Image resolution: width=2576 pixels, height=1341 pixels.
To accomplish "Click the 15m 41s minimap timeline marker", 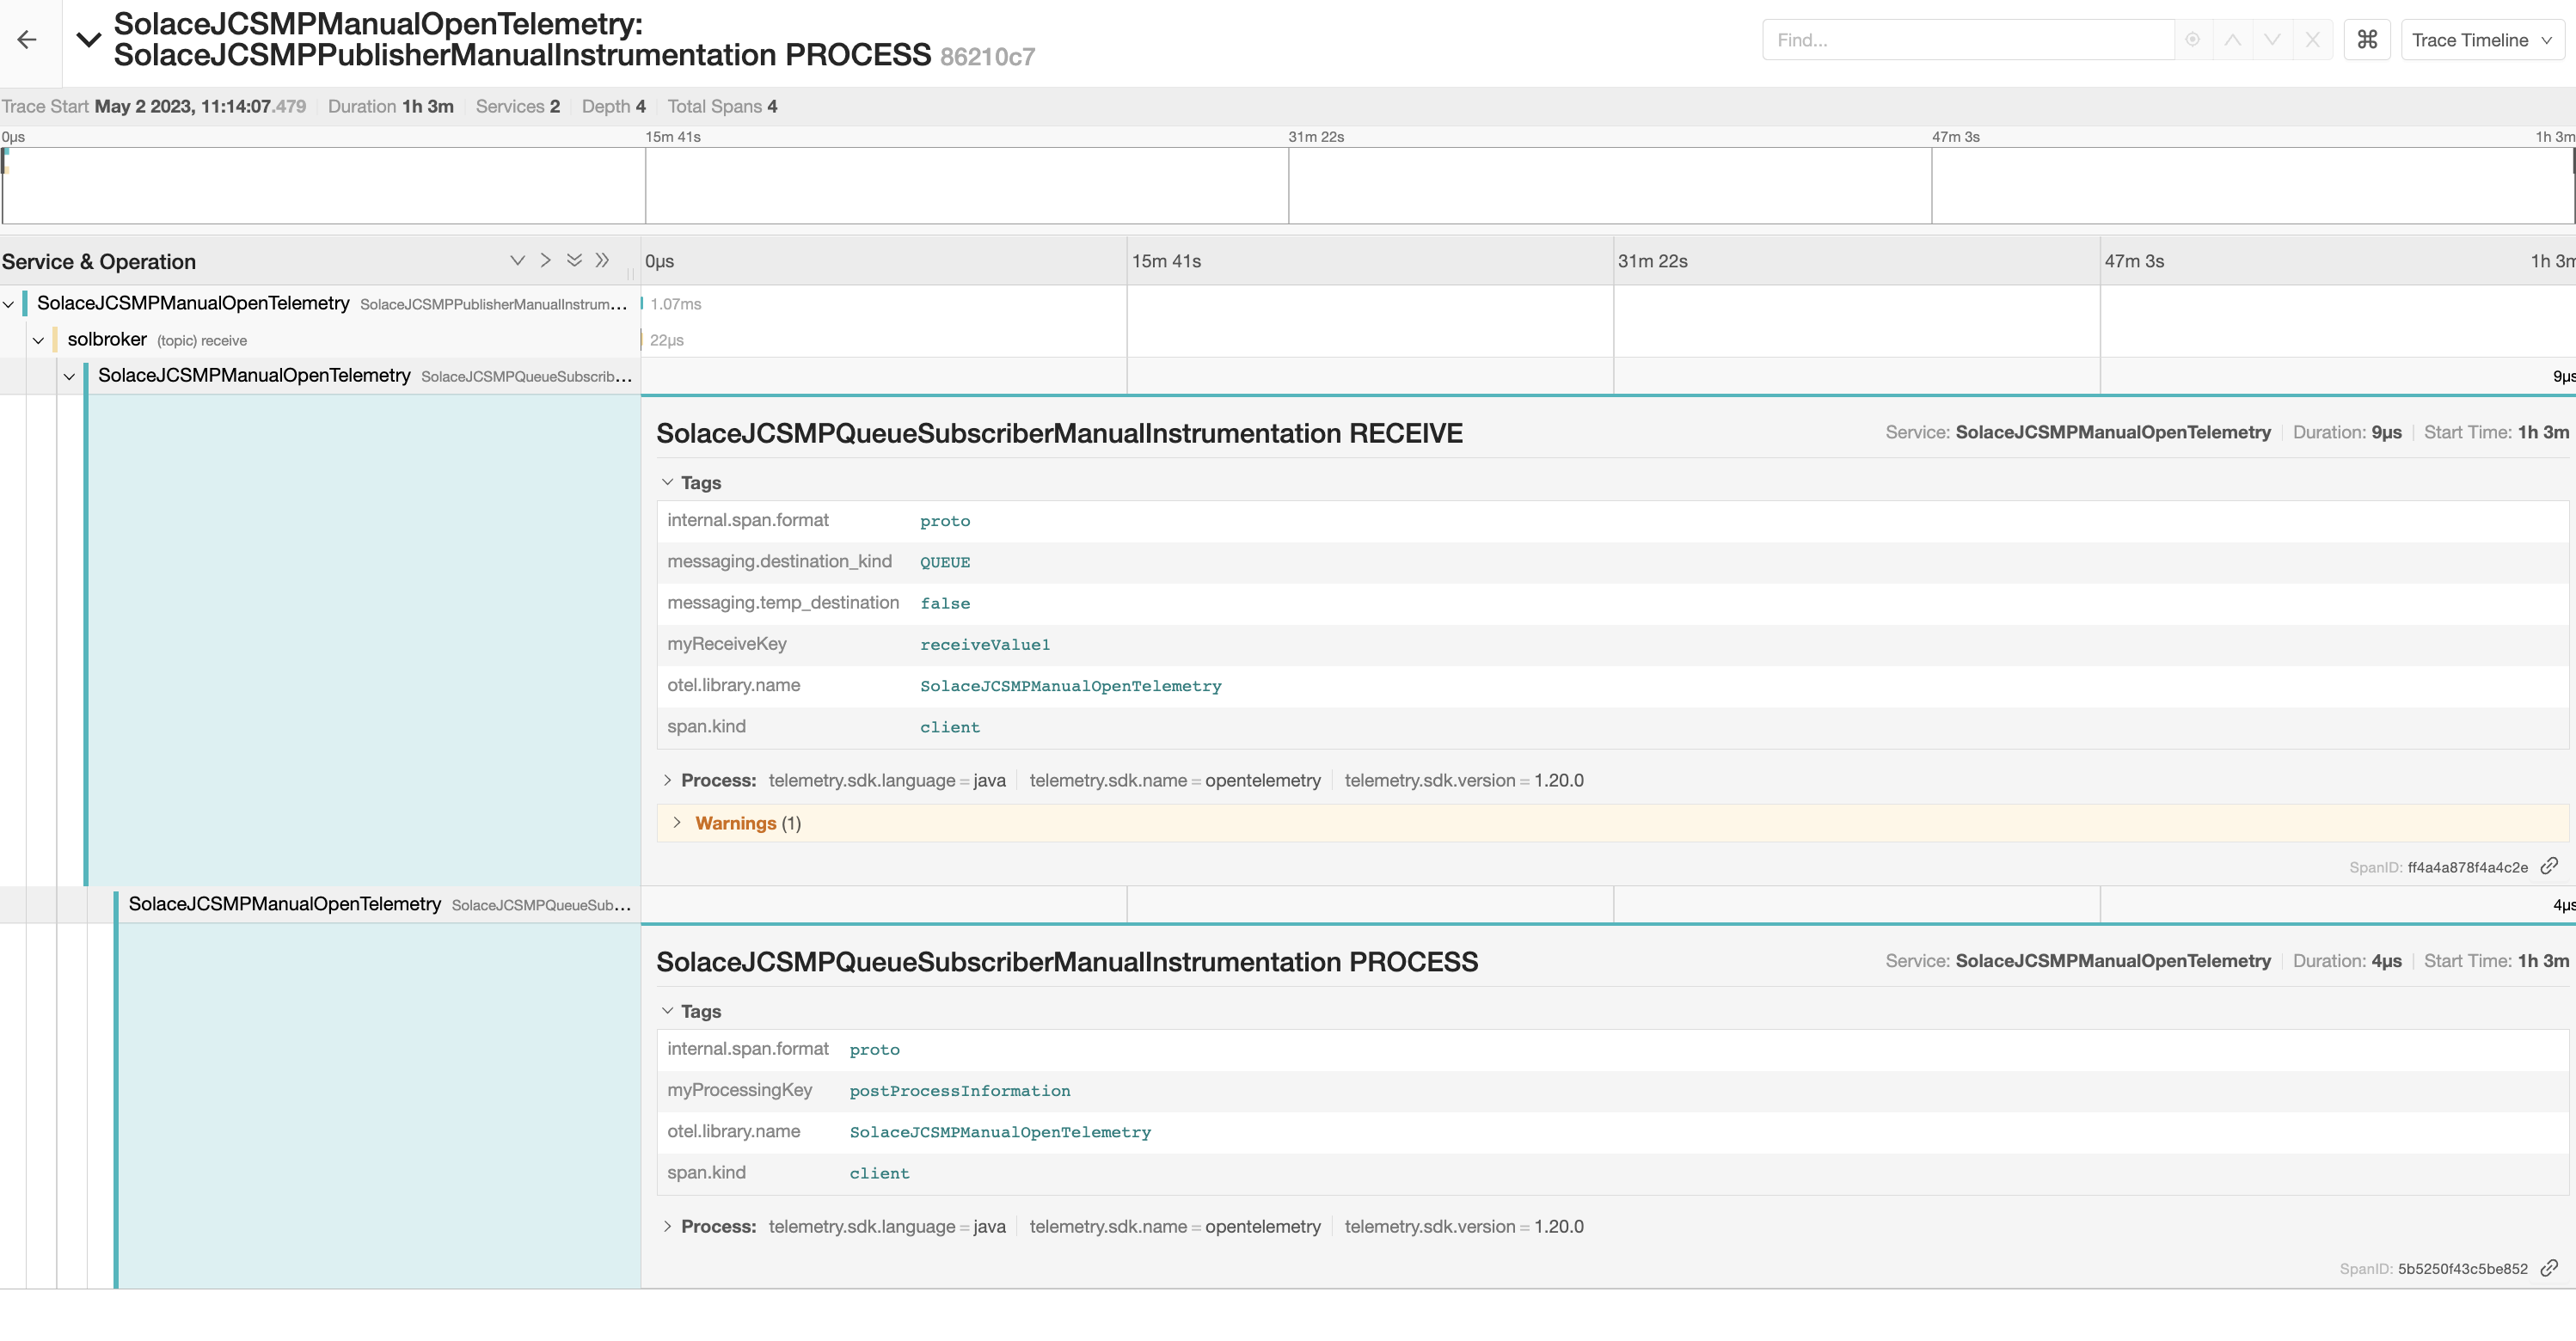I will pyautogui.click(x=672, y=137).
